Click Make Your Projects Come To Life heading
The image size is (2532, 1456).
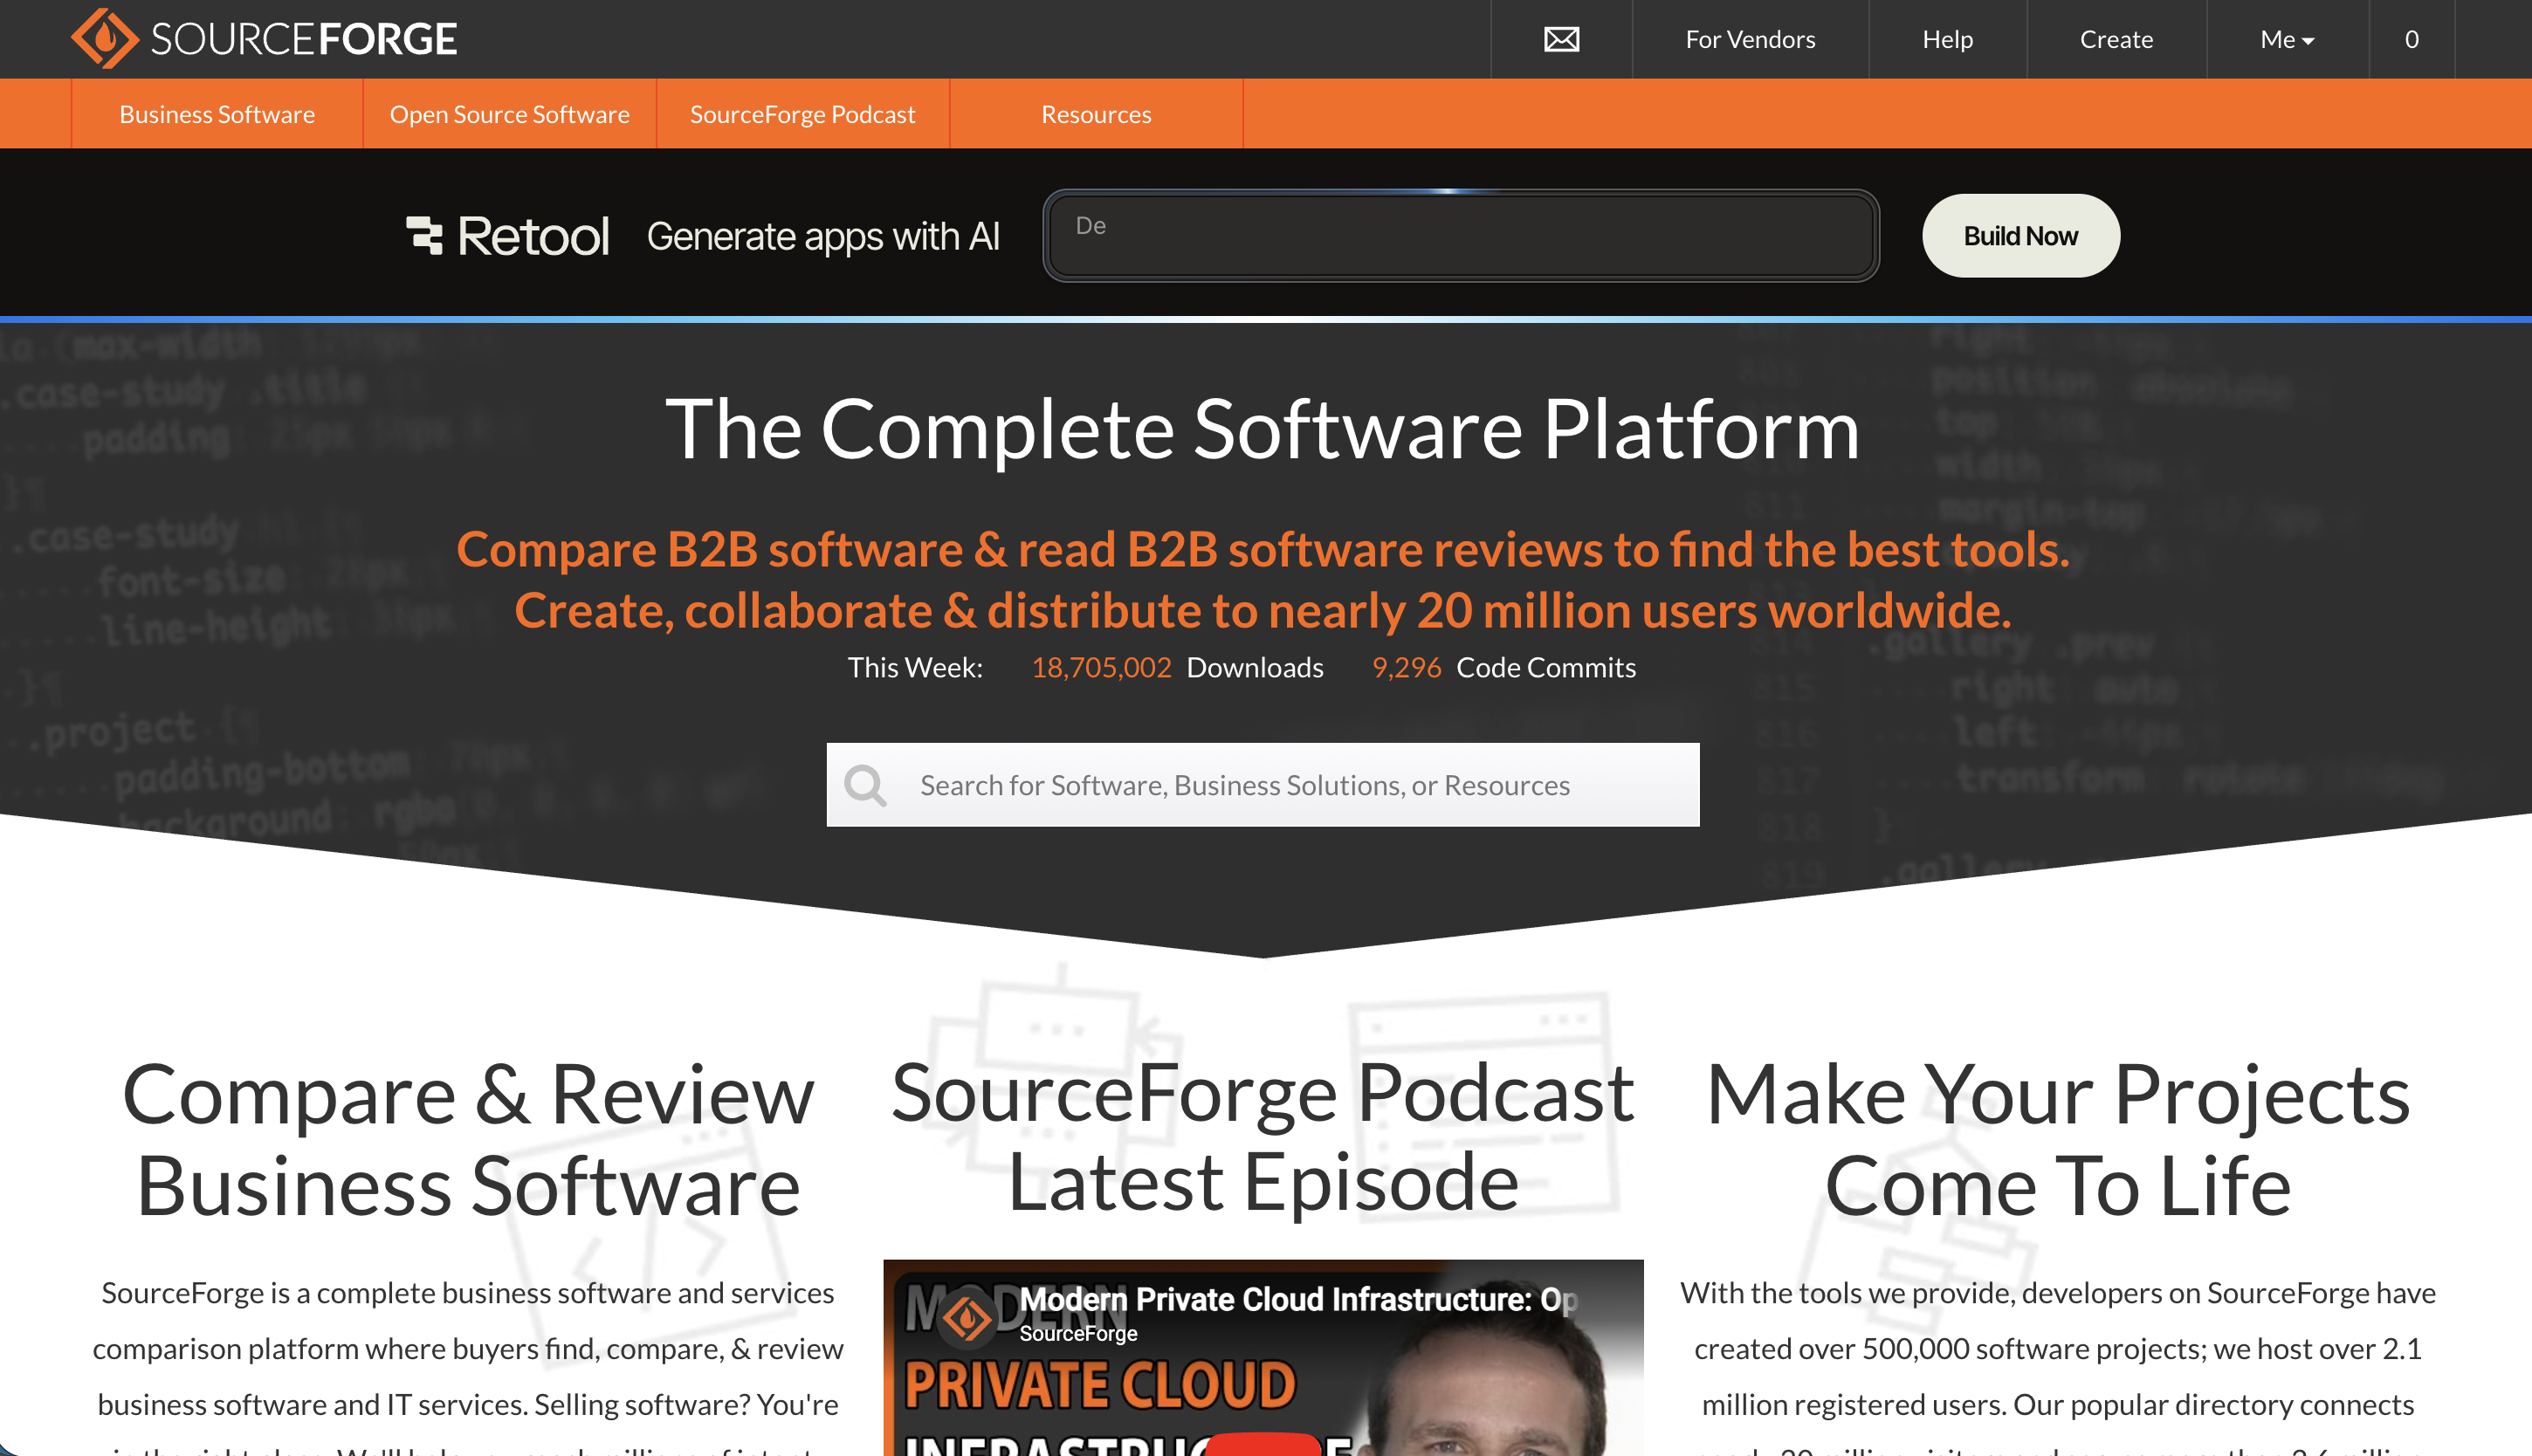2058,1140
